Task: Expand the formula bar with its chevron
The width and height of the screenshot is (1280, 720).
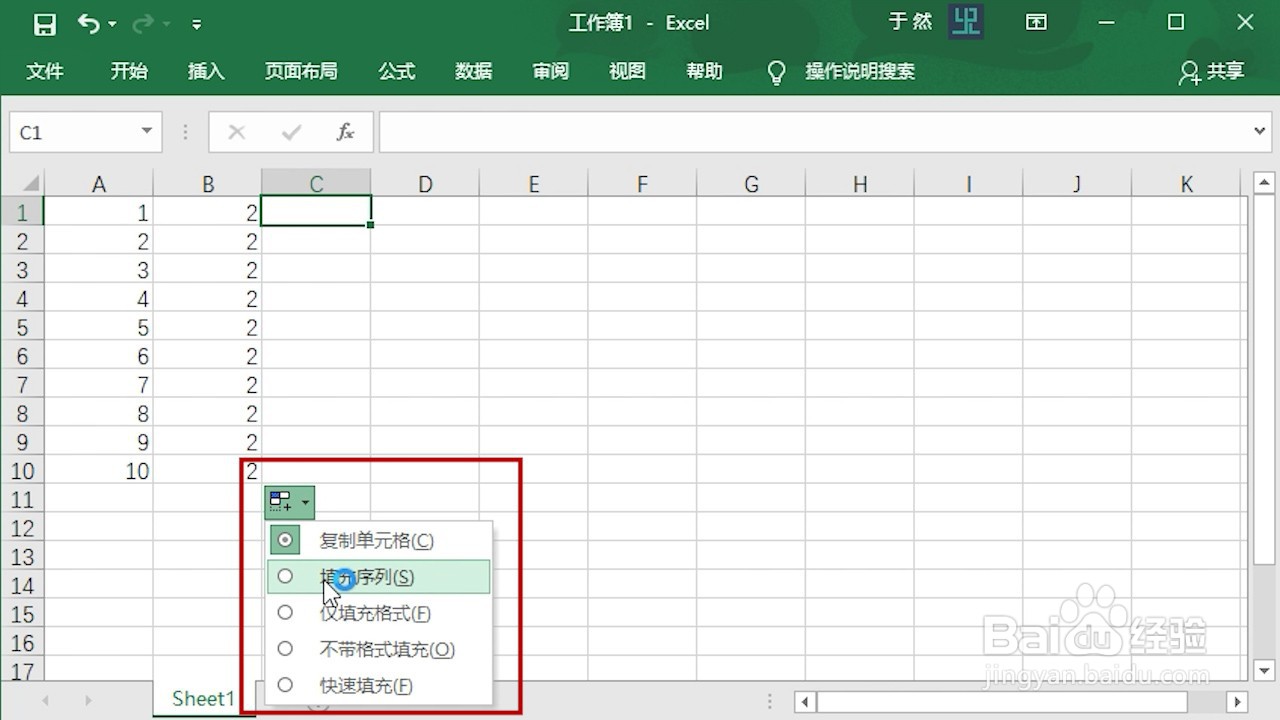Action: [x=1259, y=131]
